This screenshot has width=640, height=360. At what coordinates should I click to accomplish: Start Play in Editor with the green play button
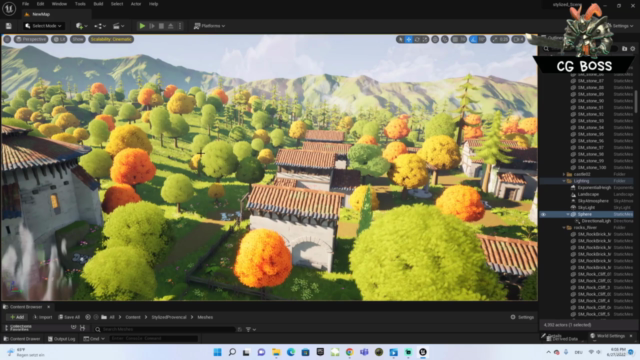pos(142,26)
